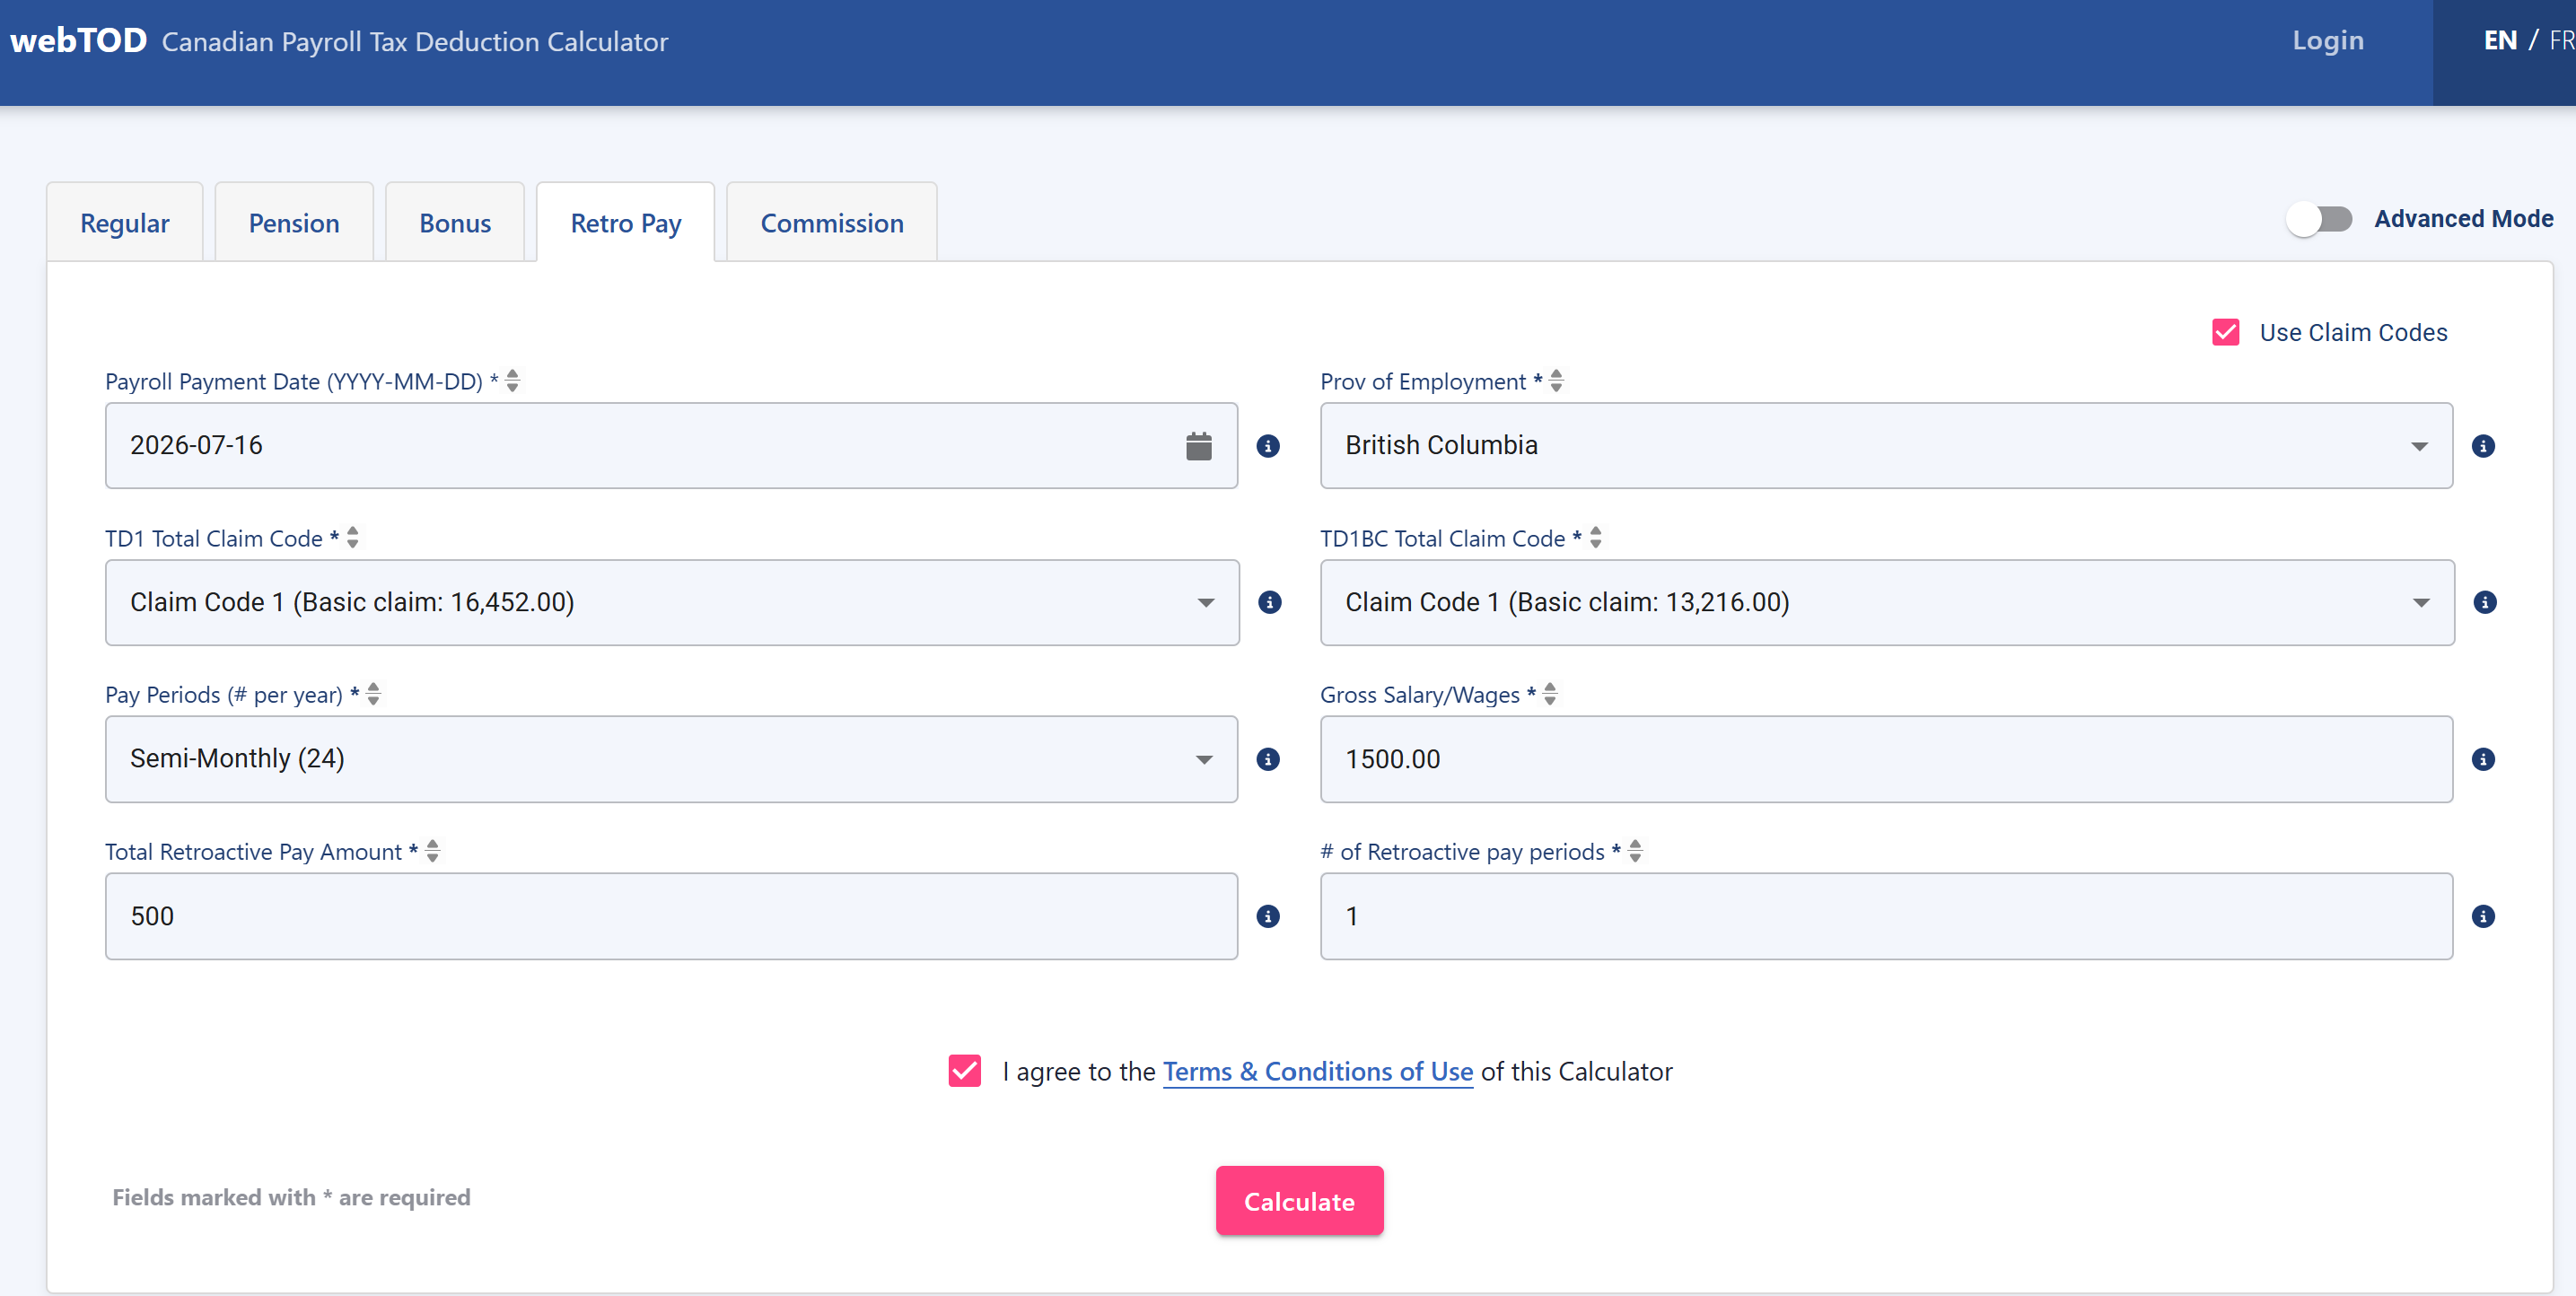Screen dimensions: 2576x1296
Task: Open Prov of Employment dropdown
Action: pyautogui.click(x=1886, y=446)
